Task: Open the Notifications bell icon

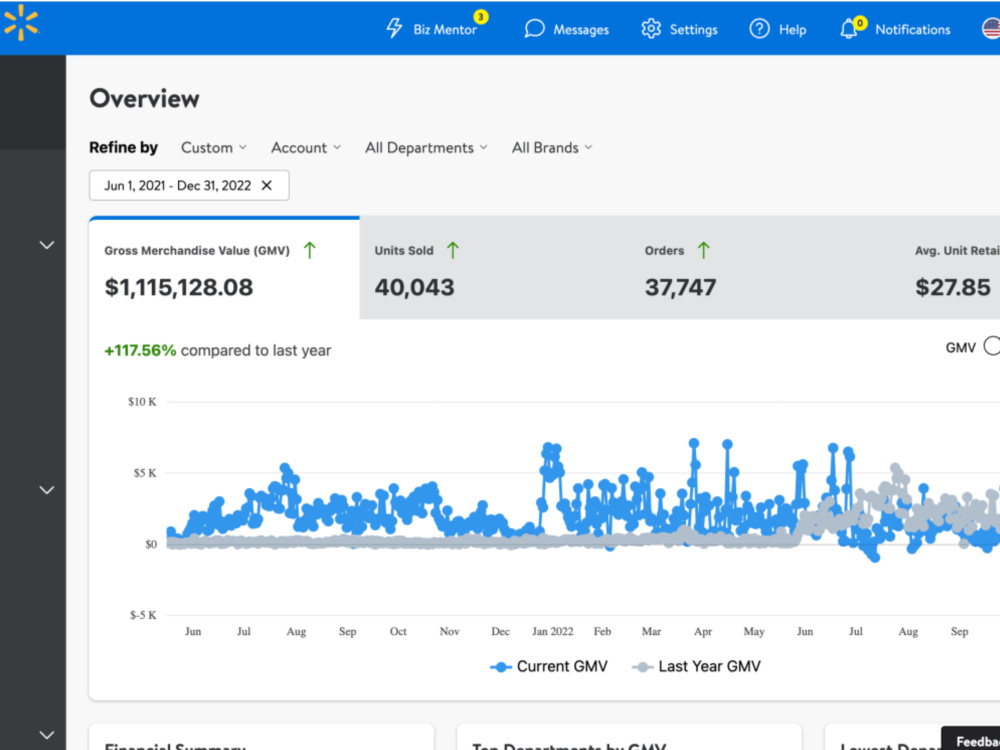Action: pyautogui.click(x=848, y=29)
